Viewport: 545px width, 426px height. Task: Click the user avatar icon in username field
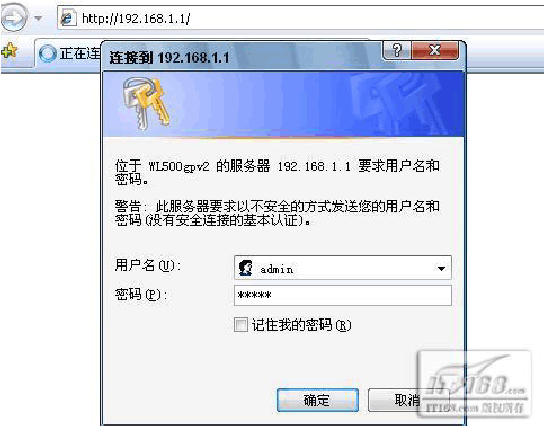[245, 268]
